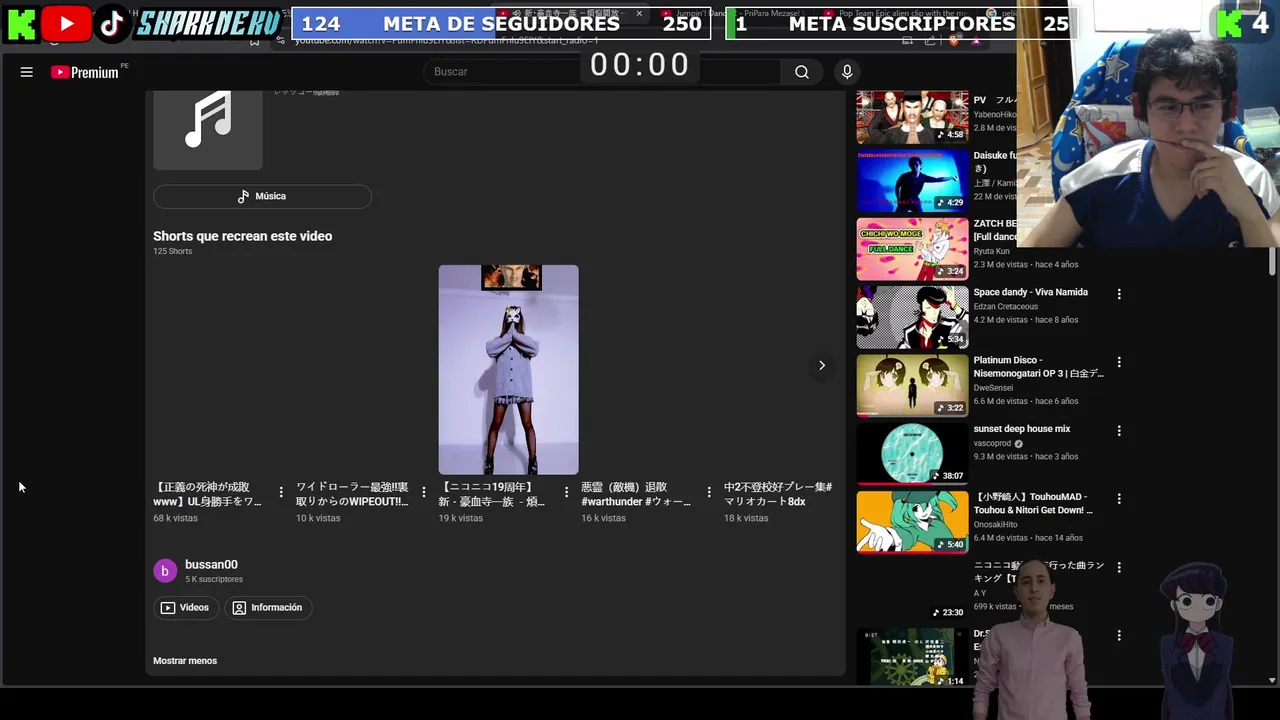Click the search magnifier button
The height and width of the screenshot is (720, 1280).
(802, 72)
